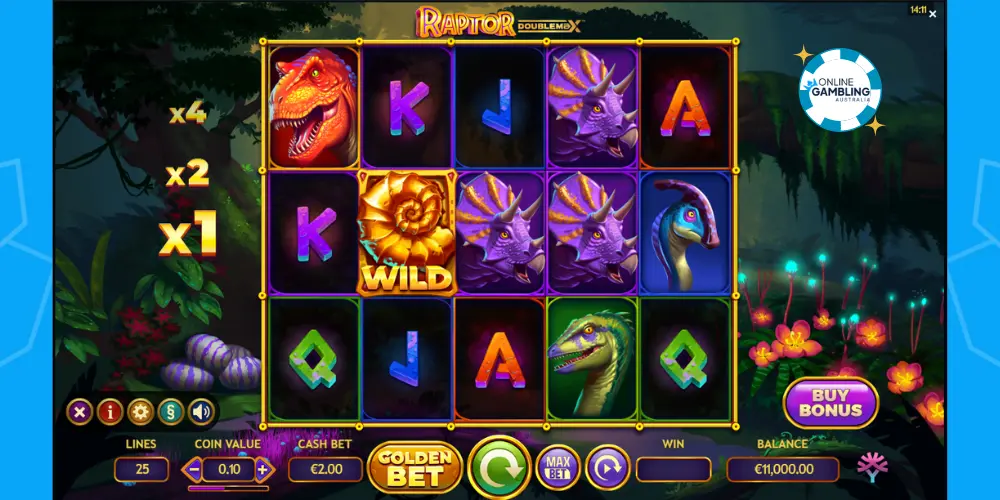
Task: Click the Lines count field showing 25
Action: coord(142,470)
